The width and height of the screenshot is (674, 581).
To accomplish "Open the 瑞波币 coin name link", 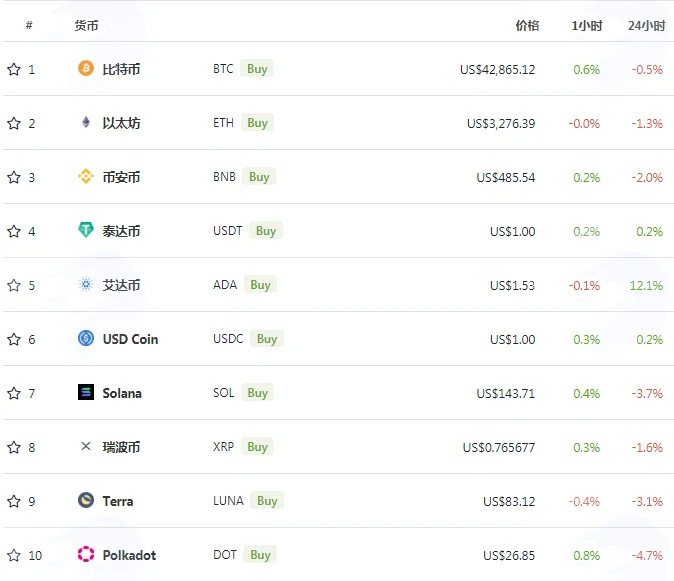I will [x=121, y=447].
